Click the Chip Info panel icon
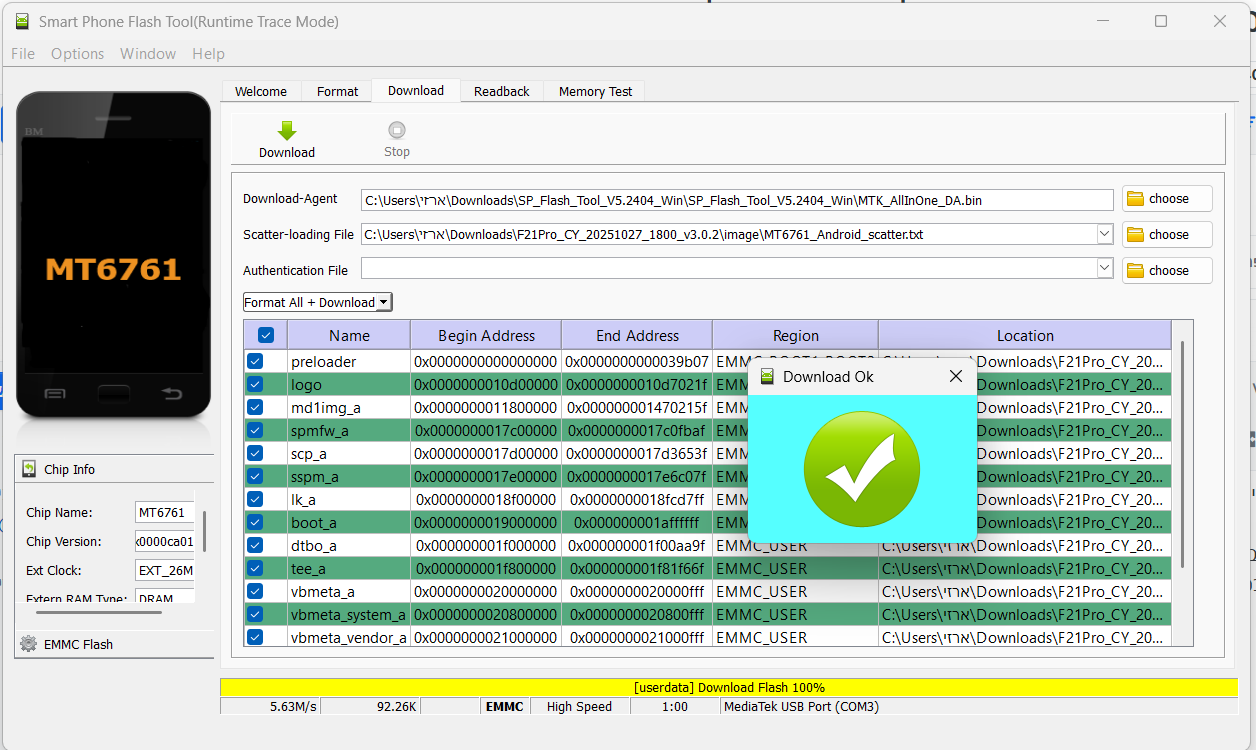The height and width of the screenshot is (750, 1256). point(29,469)
